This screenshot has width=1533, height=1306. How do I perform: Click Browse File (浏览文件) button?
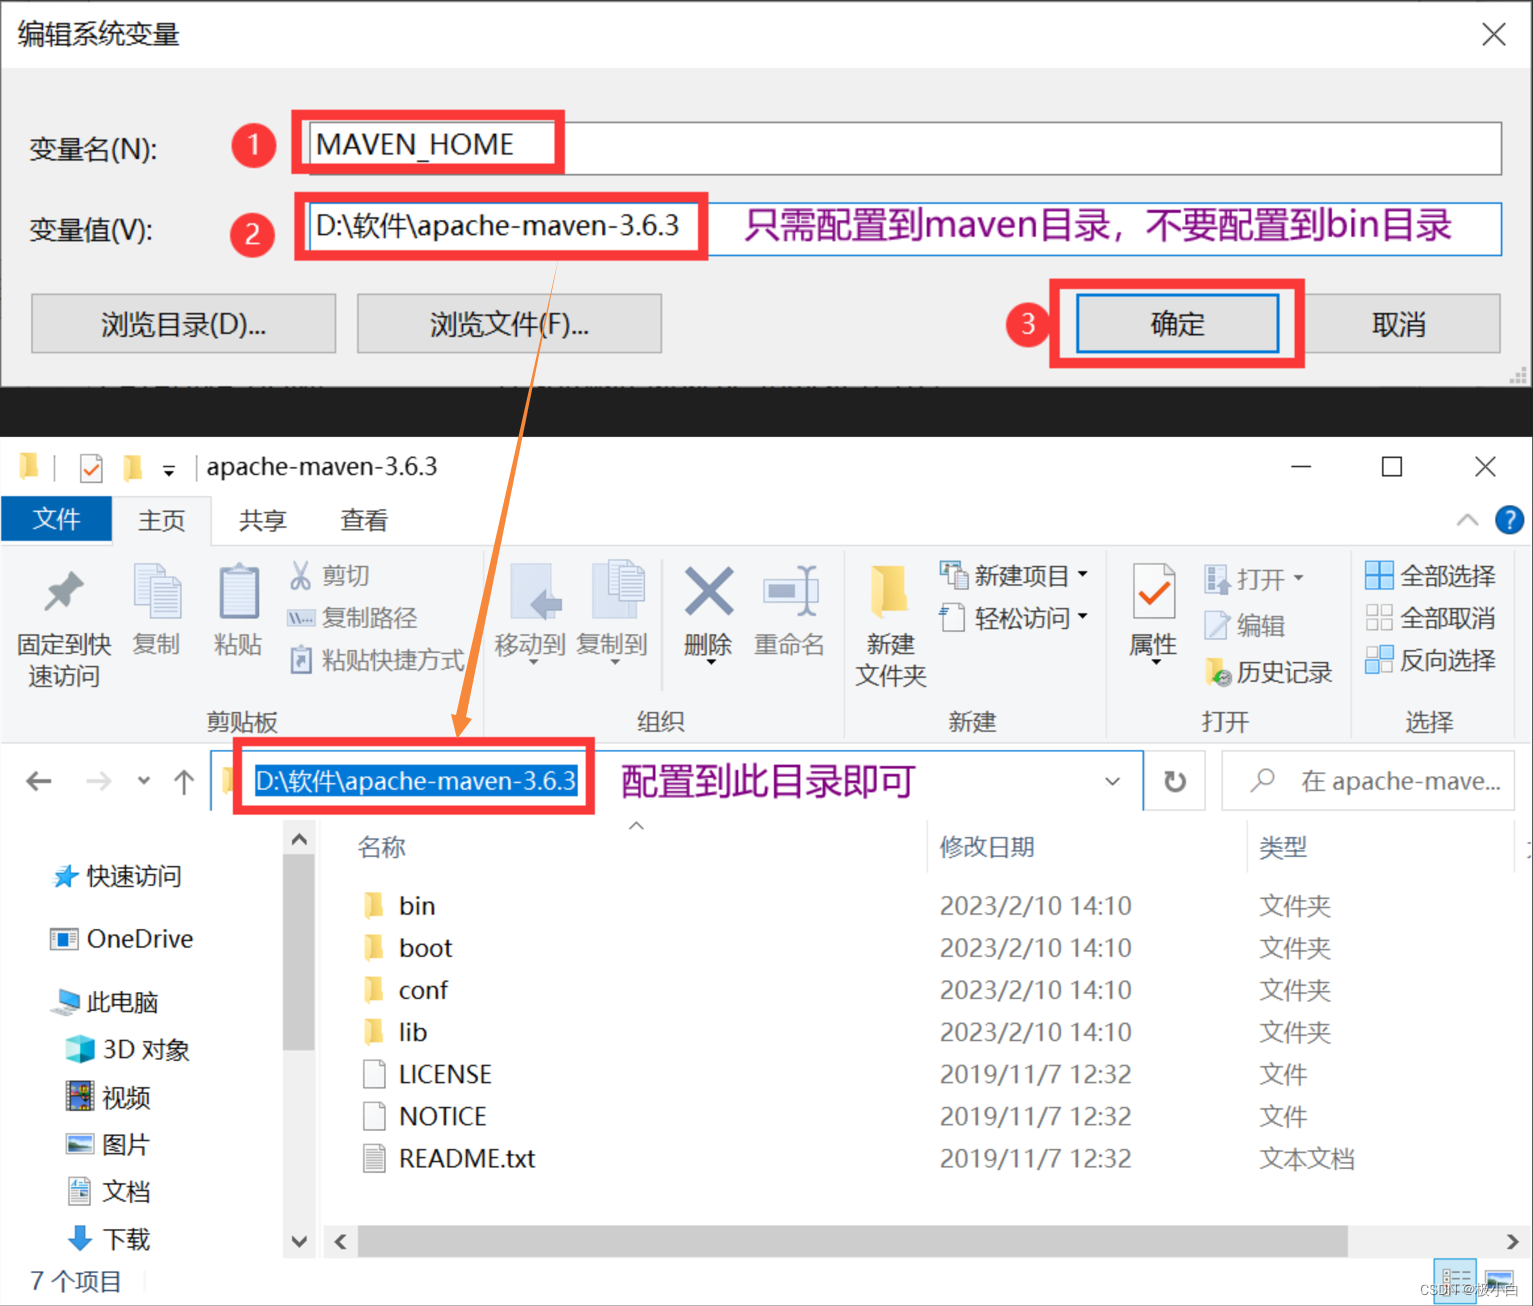click(x=510, y=324)
